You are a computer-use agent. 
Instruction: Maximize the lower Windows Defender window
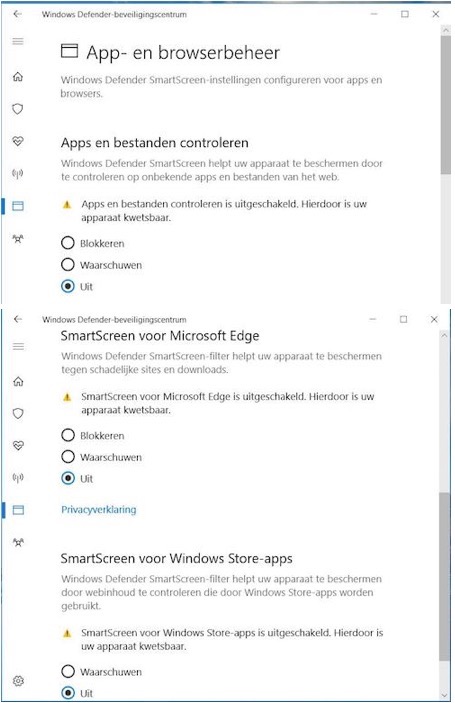click(403, 319)
